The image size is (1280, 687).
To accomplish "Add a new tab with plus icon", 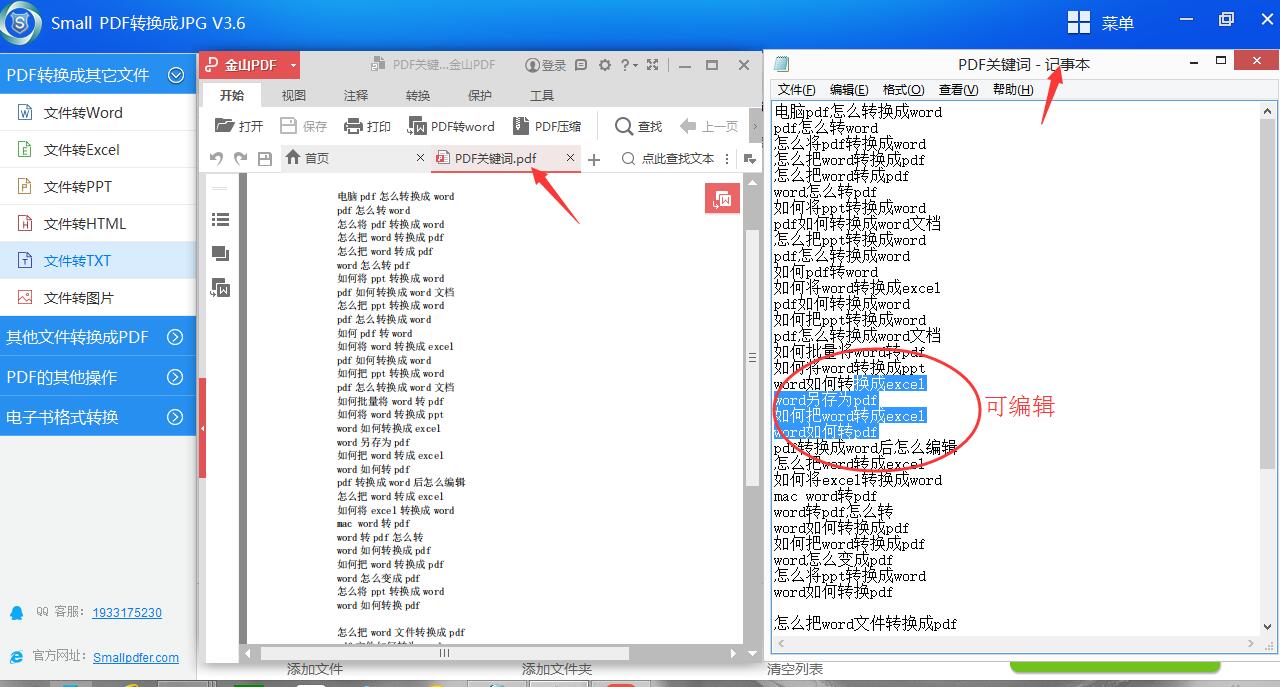I will click(x=594, y=159).
